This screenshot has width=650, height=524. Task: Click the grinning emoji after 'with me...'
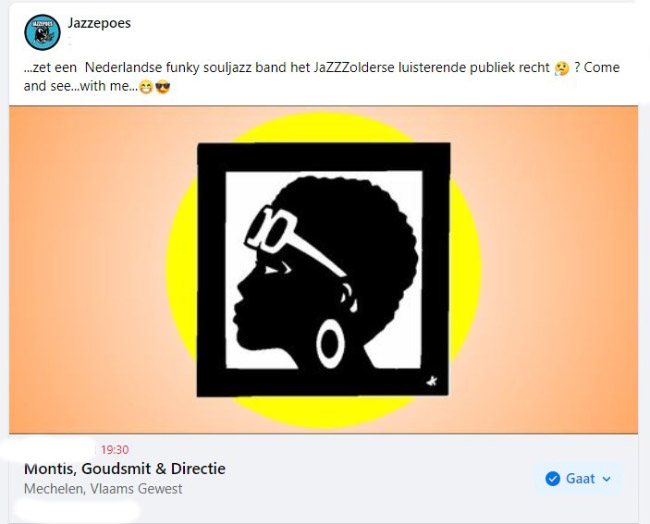click(146, 87)
